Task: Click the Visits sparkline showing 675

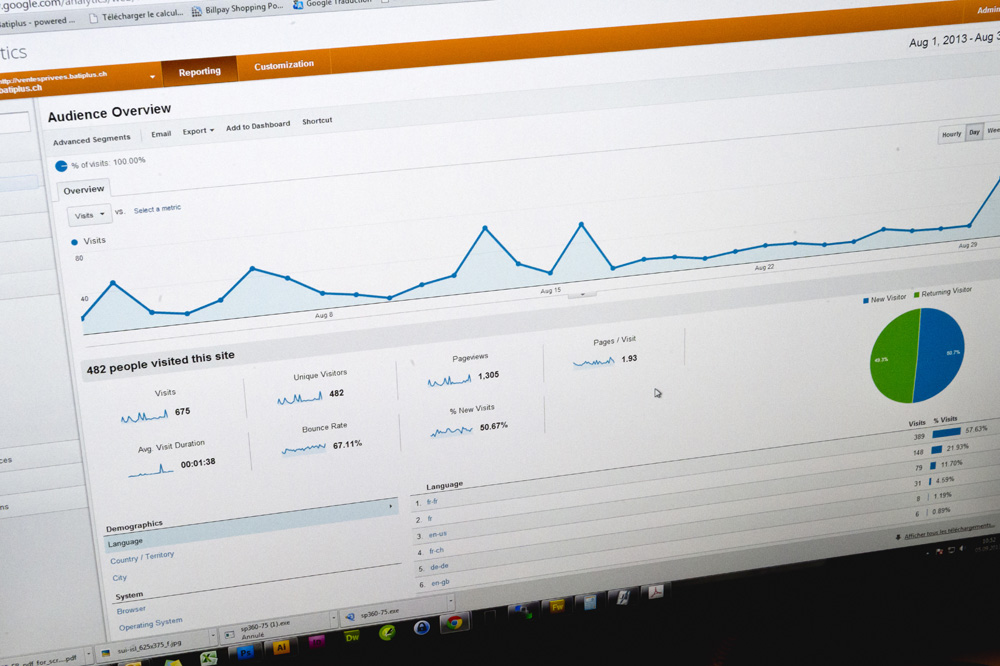Action: click(144, 417)
